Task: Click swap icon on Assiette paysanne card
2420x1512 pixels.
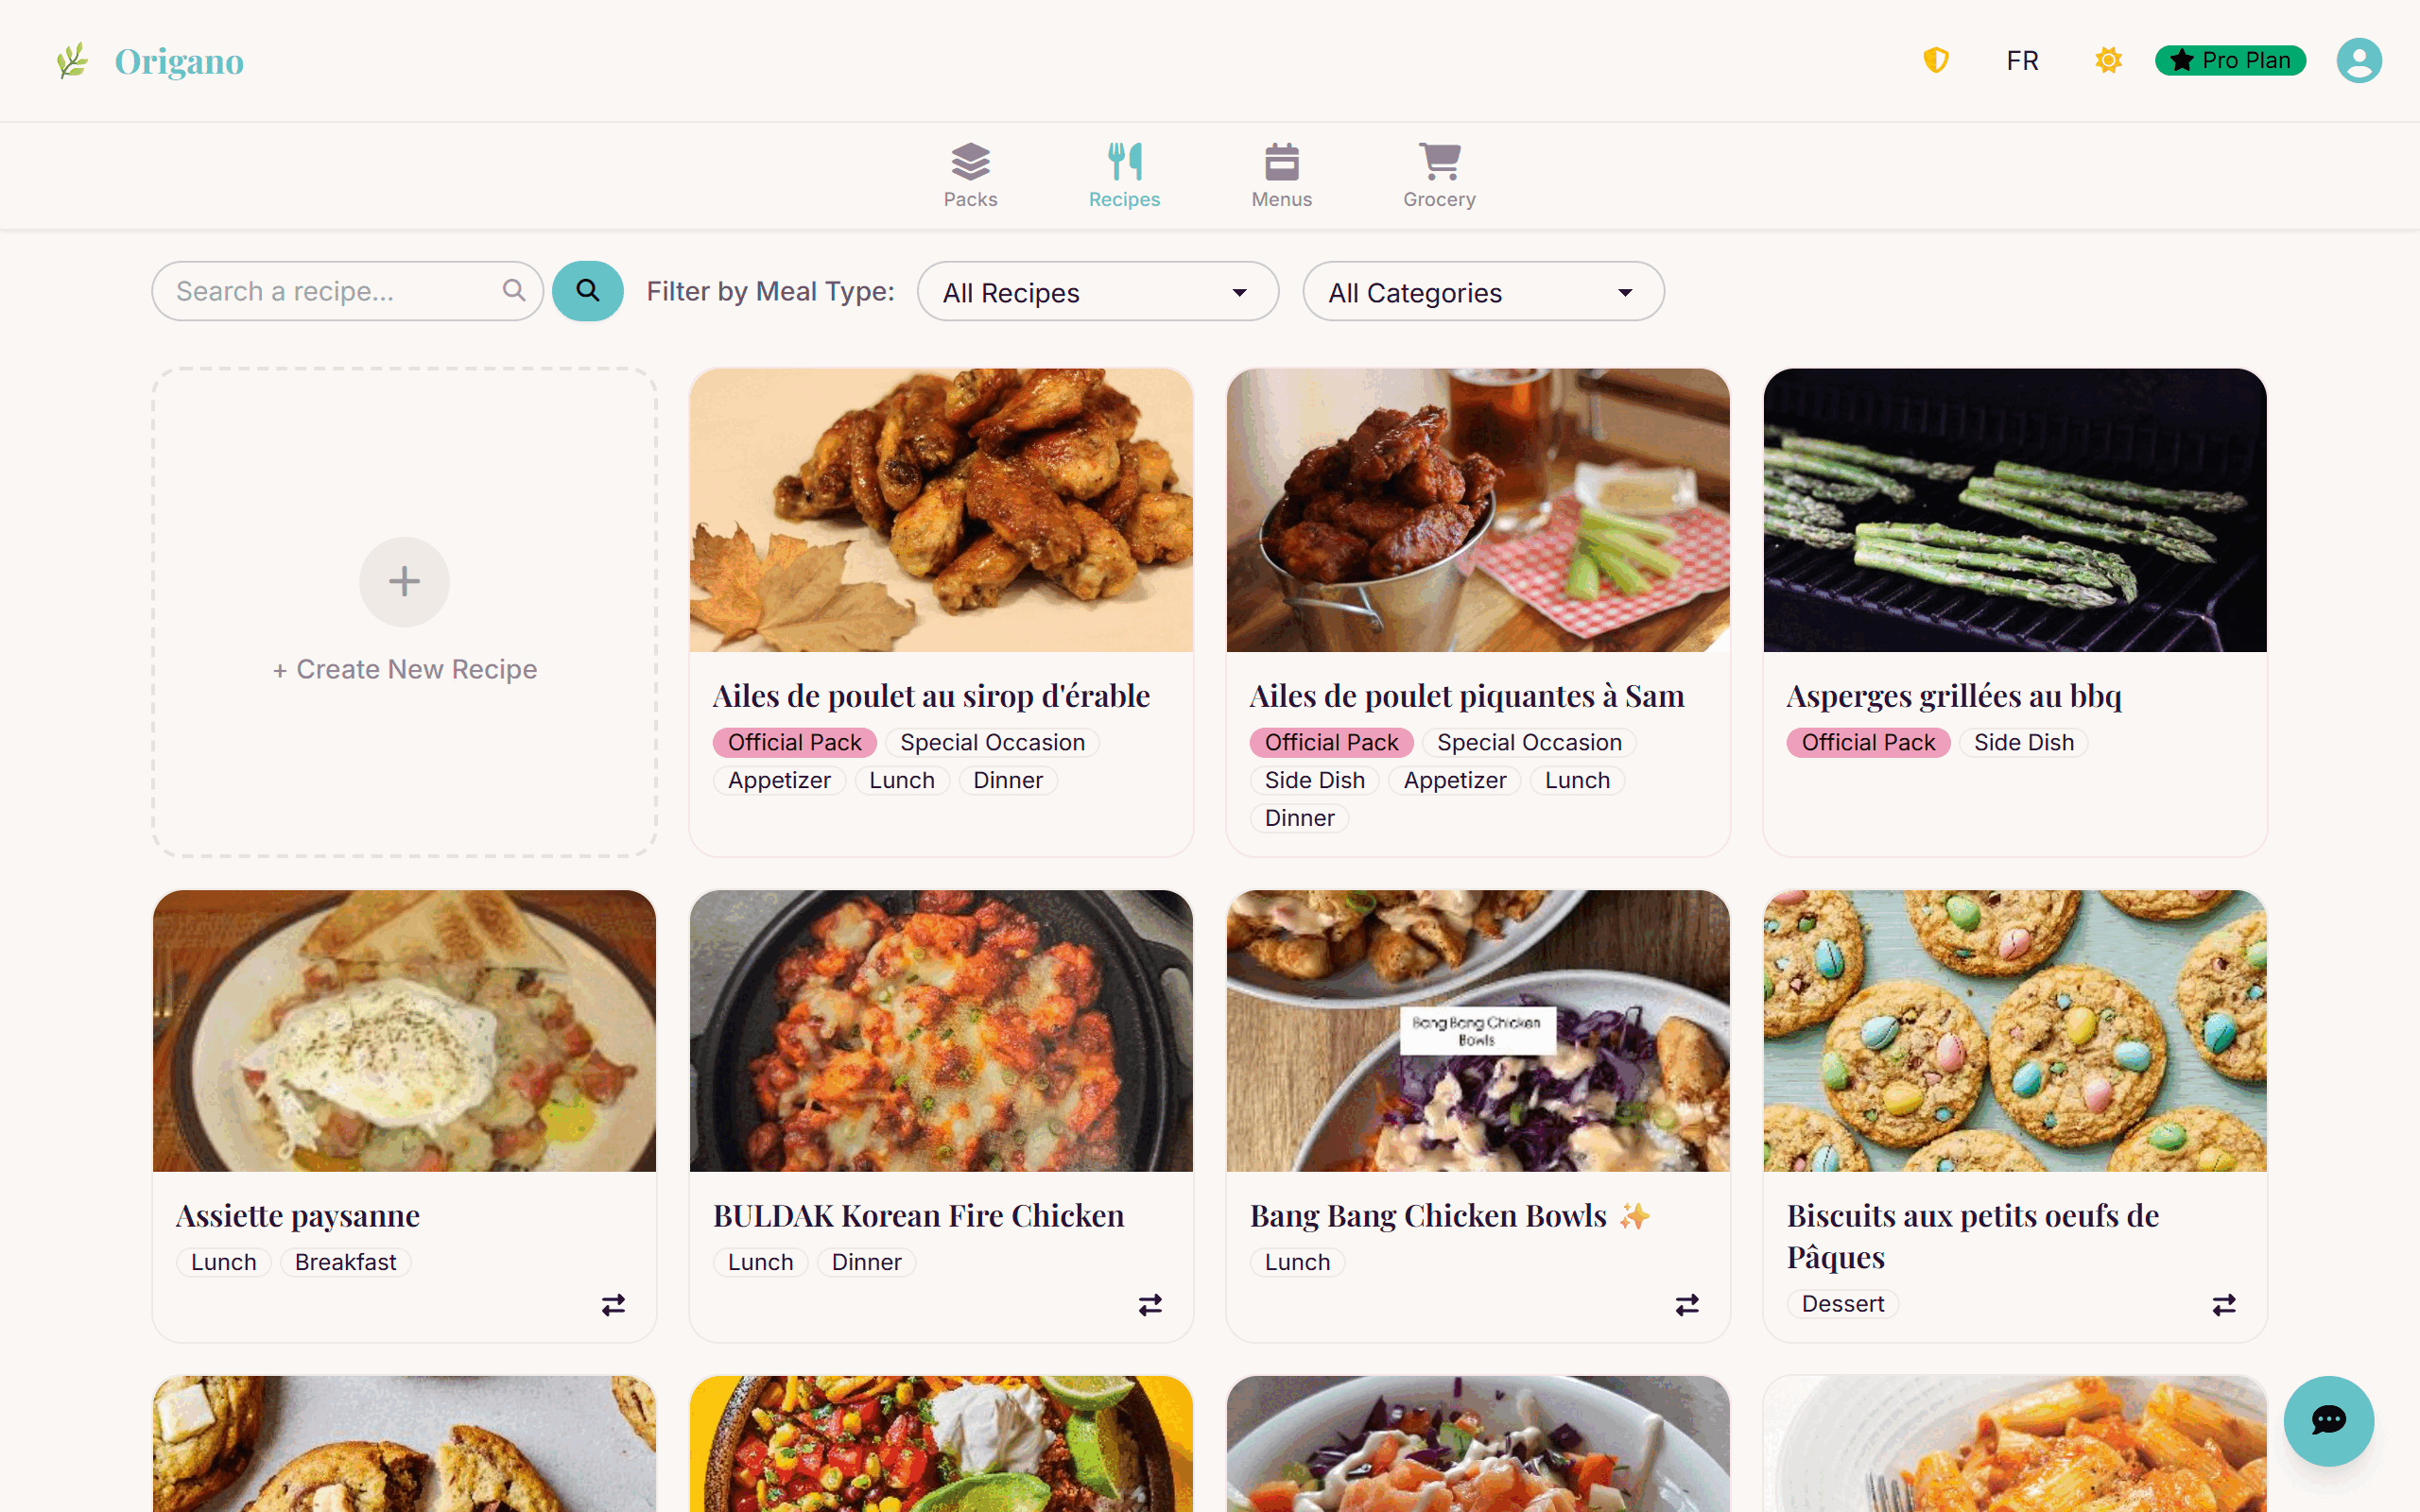Action: click(613, 1304)
